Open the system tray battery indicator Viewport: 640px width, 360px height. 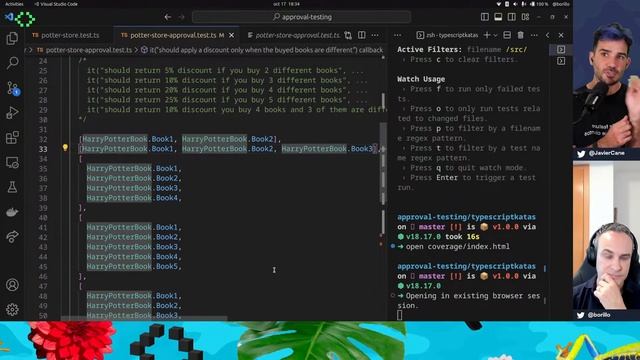click(x=540, y=4)
